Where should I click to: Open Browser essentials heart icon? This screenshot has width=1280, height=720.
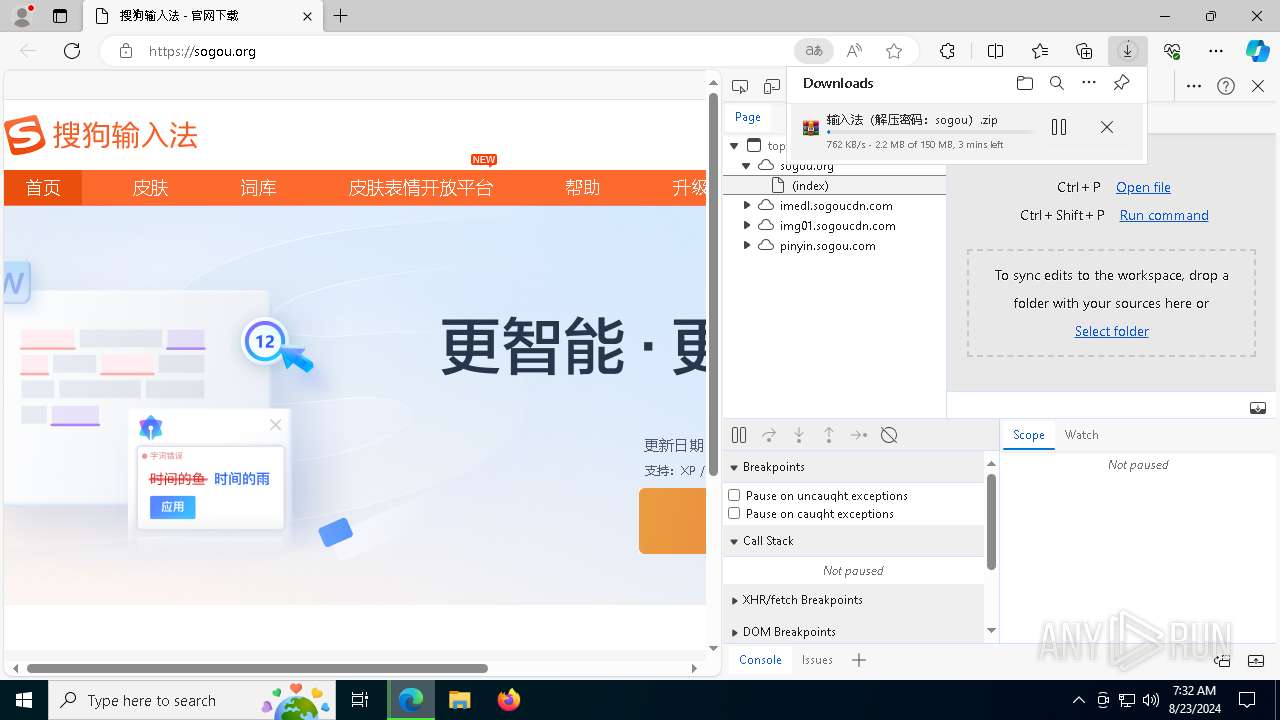click(x=1172, y=51)
